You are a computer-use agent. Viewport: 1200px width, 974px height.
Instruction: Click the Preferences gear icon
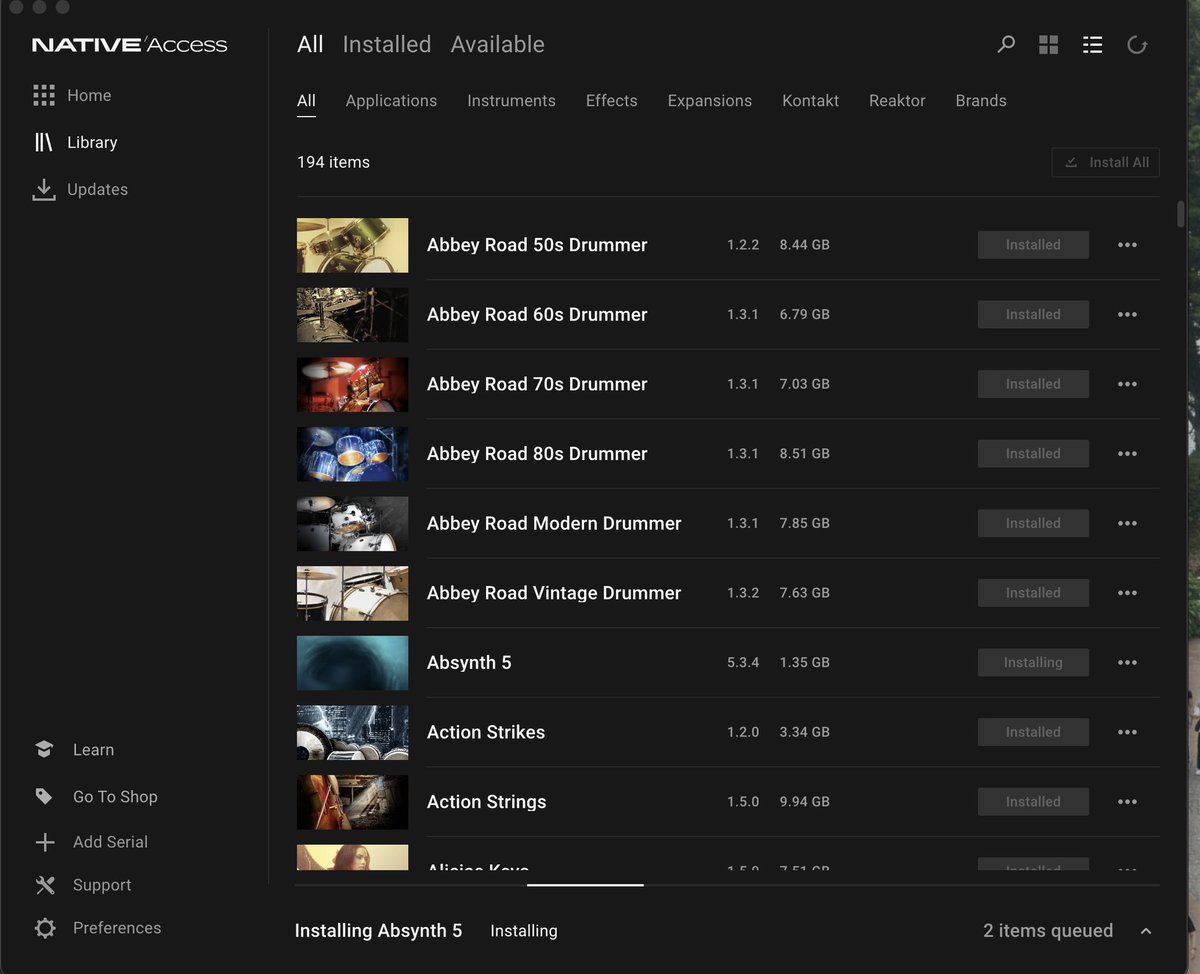[45, 928]
